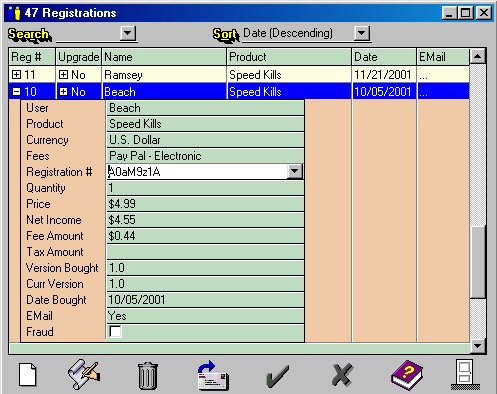Image resolution: width=497 pixels, height=394 pixels.
Task: Expand Upgrade details for Ramsey row
Action: 63,75
